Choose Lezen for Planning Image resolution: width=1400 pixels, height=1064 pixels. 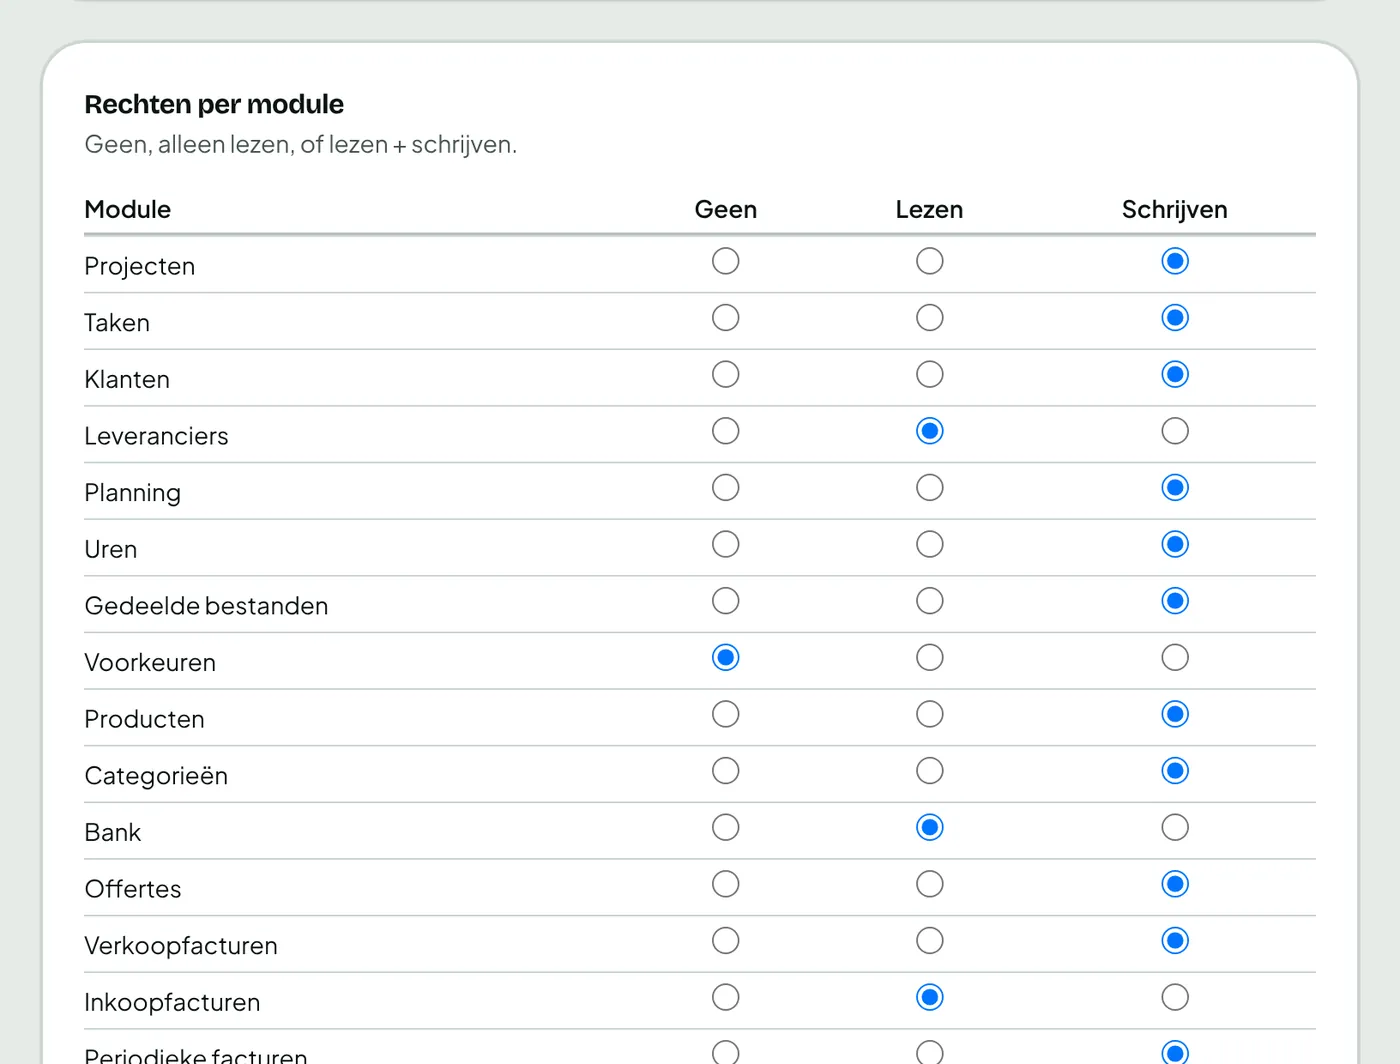click(x=930, y=488)
